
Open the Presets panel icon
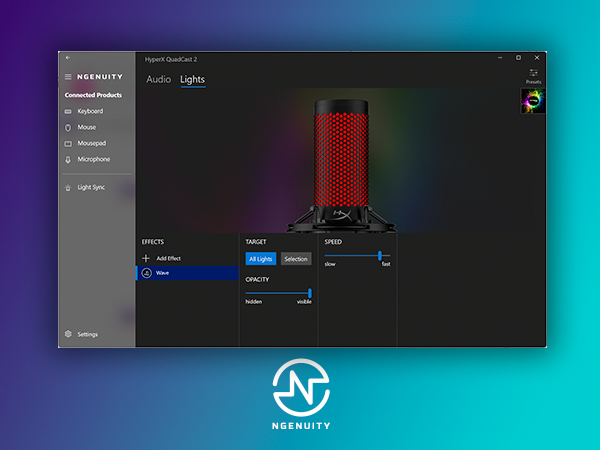tap(533, 73)
